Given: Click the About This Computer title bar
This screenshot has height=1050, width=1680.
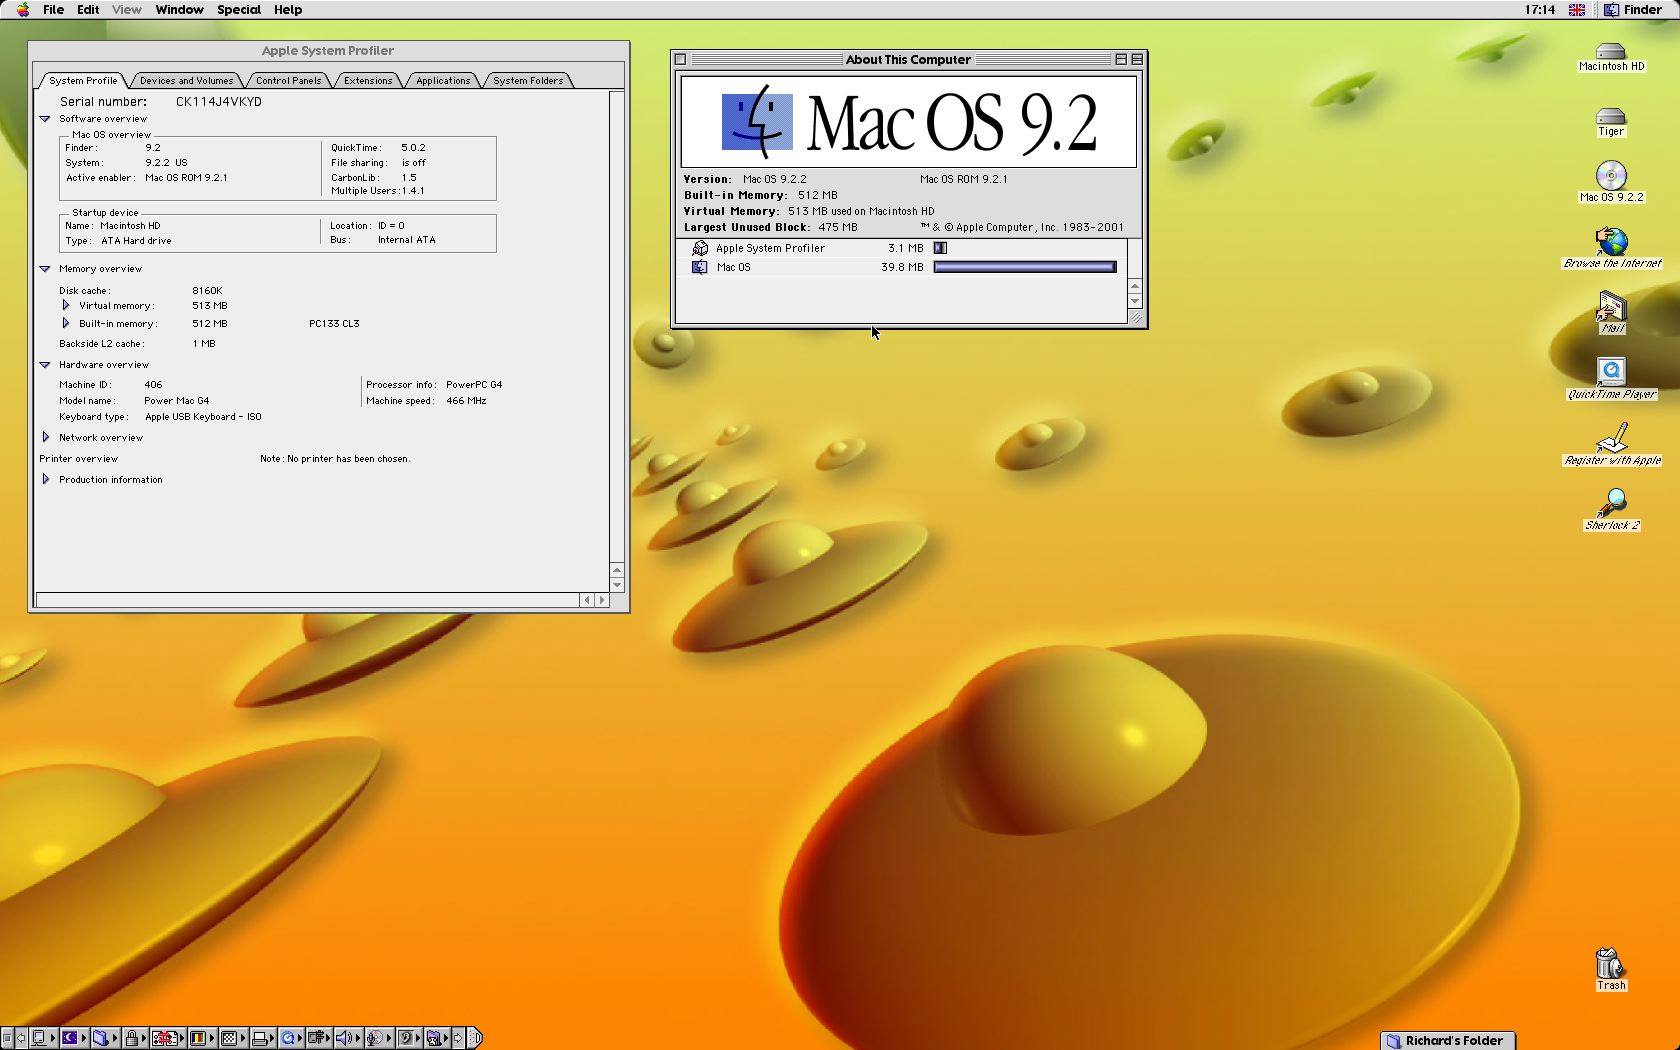Looking at the screenshot, I should tap(908, 59).
